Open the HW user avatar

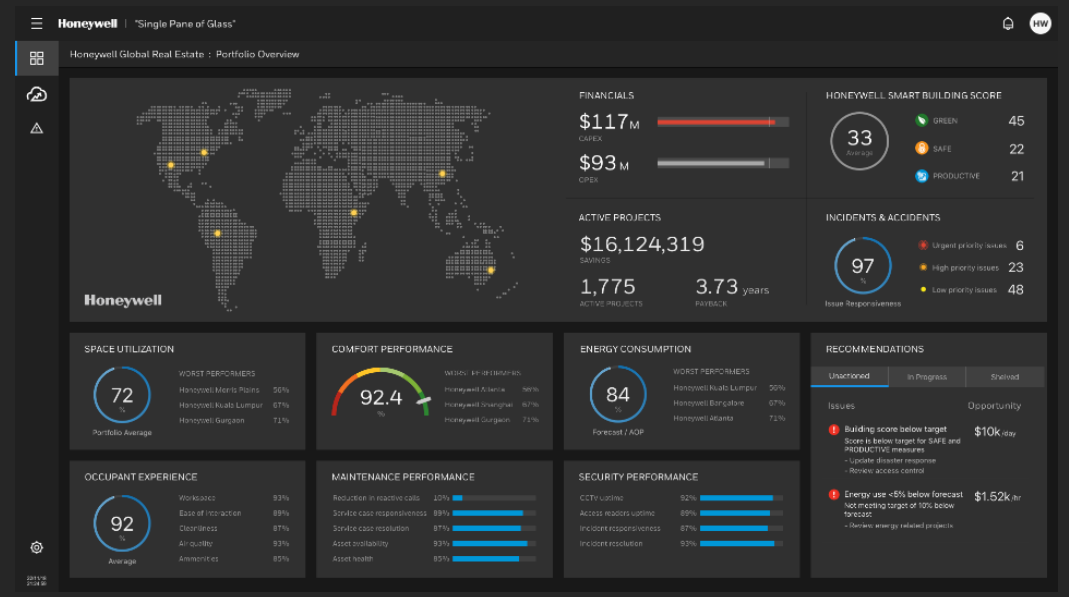1040,24
